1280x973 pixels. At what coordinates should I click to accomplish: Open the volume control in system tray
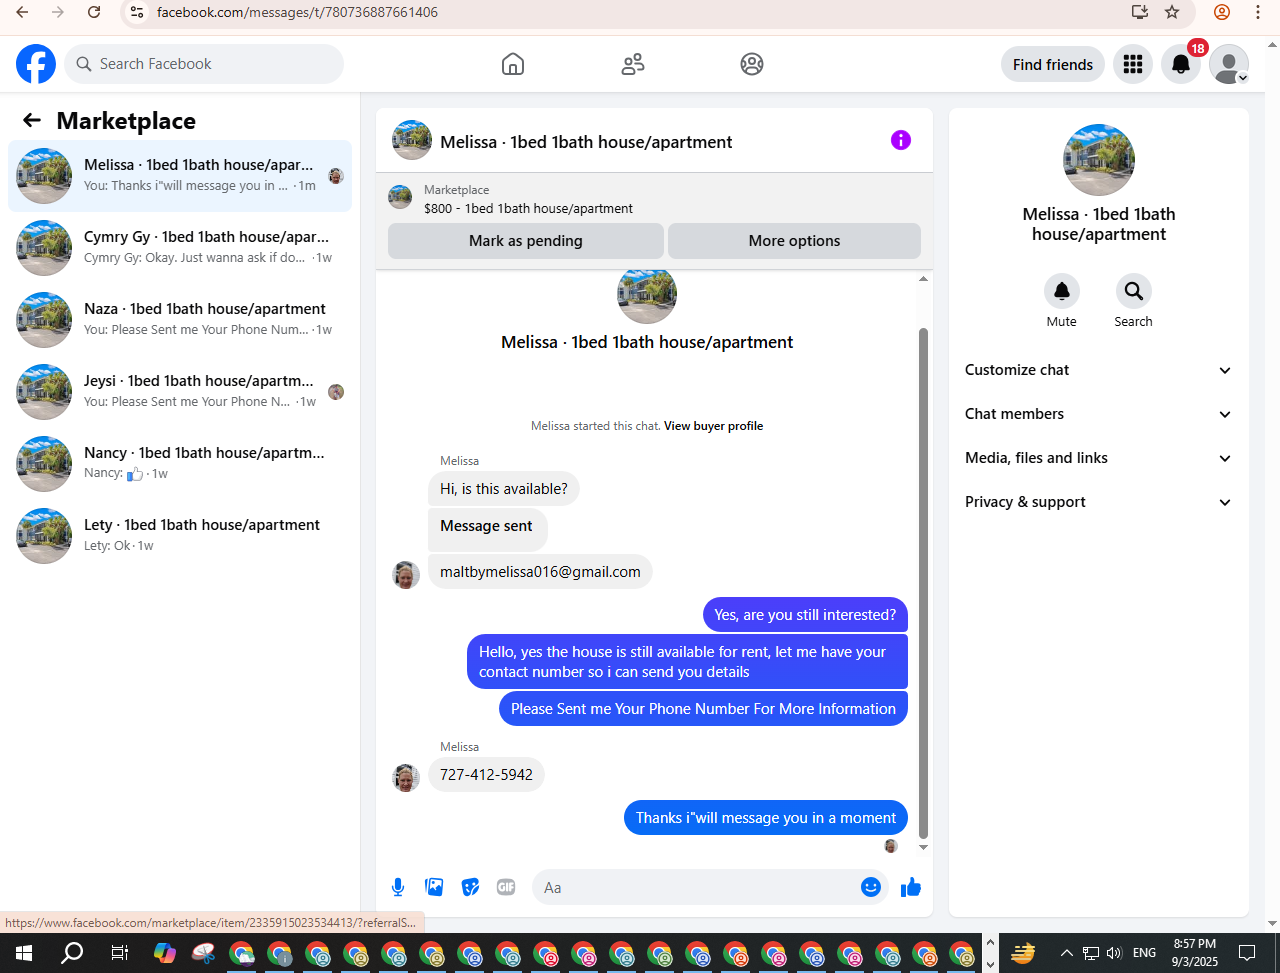[x=1114, y=953]
